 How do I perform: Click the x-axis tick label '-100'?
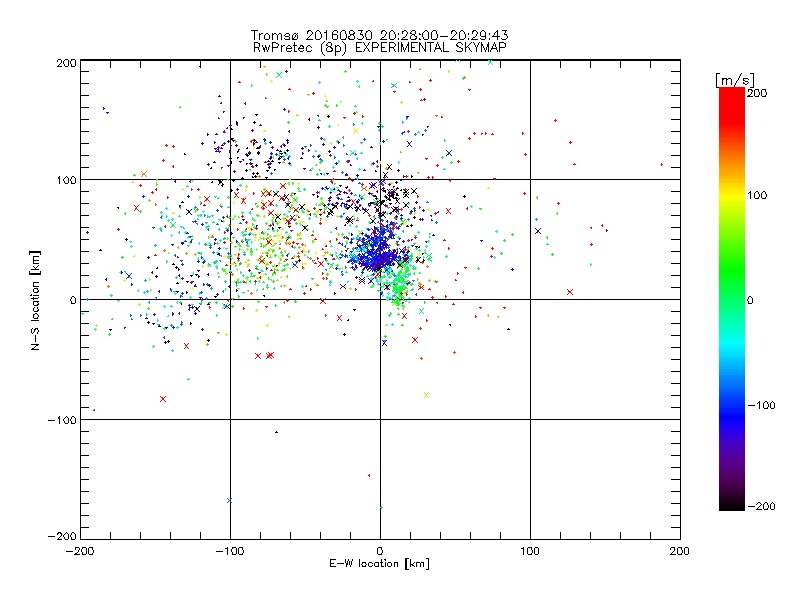coord(230,551)
